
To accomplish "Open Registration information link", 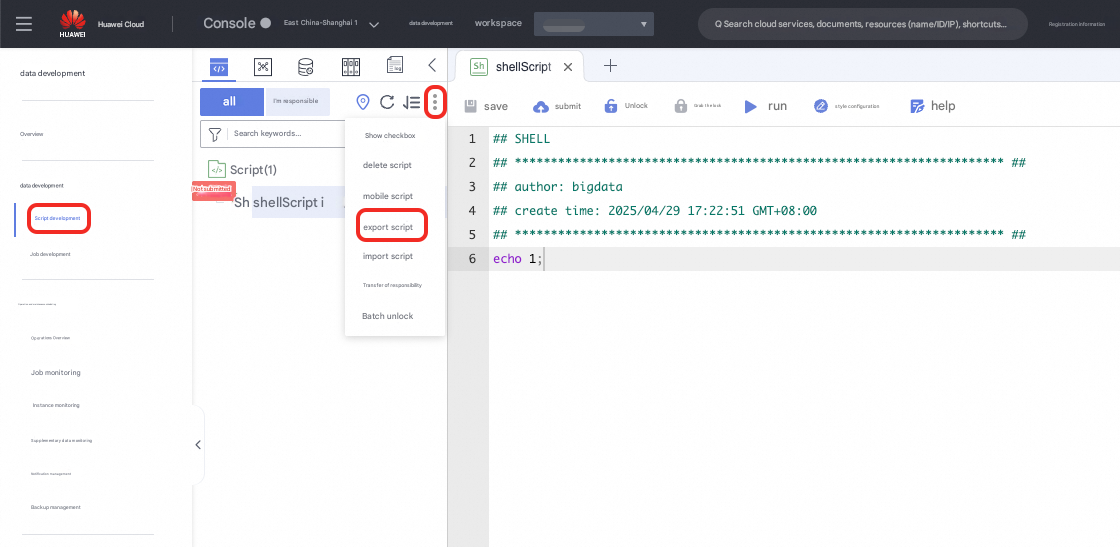I will 1076,24.
